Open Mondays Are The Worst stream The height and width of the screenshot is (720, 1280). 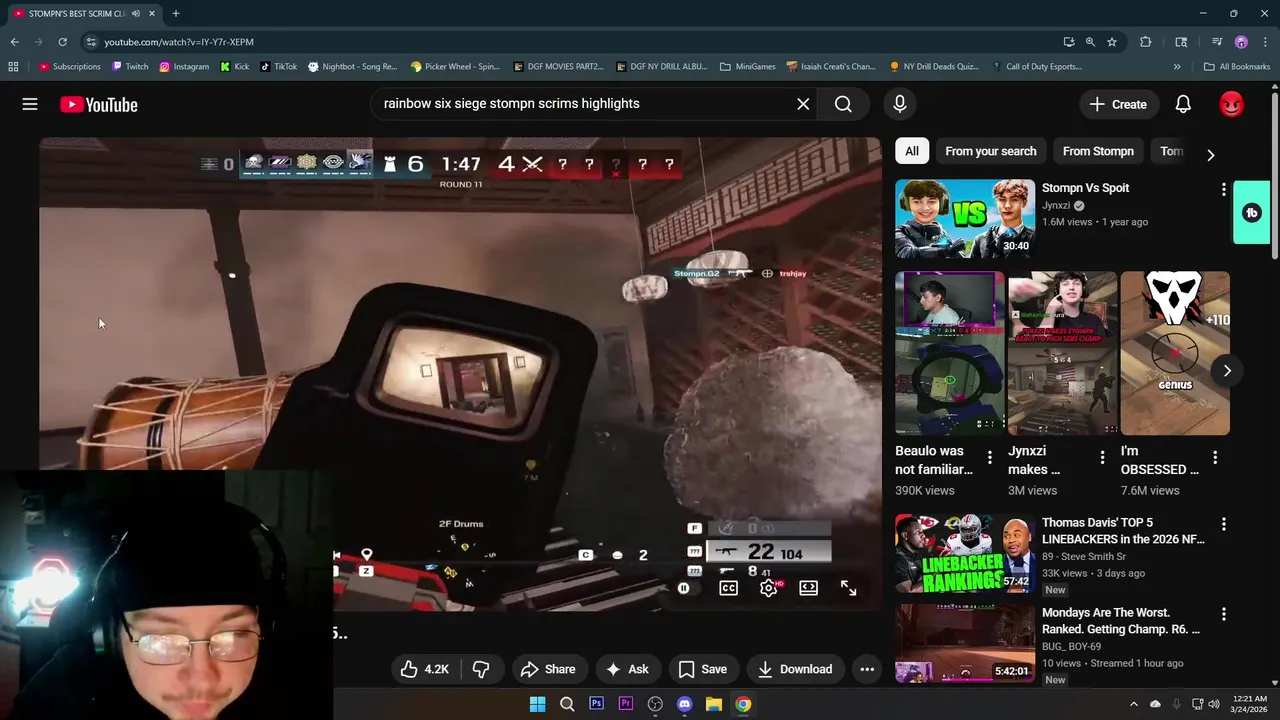(965, 644)
